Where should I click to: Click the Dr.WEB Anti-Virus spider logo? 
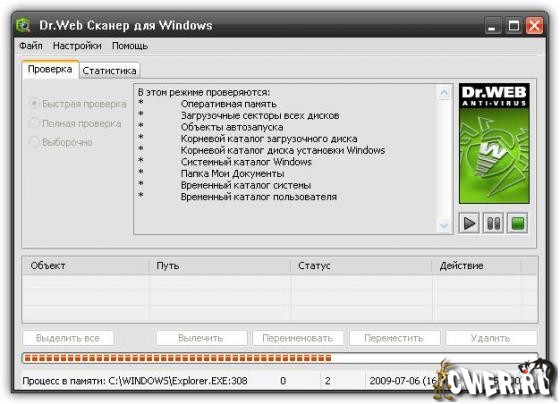pos(494,144)
